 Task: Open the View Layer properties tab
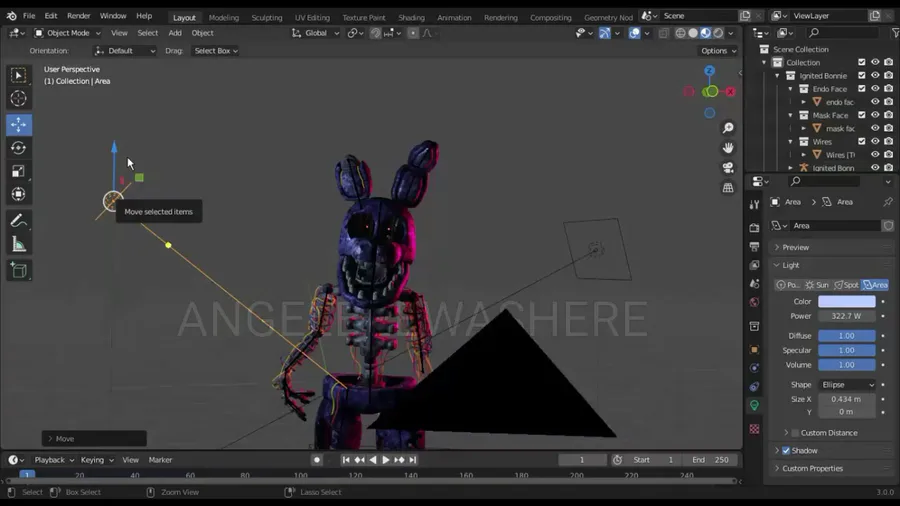pos(754,265)
